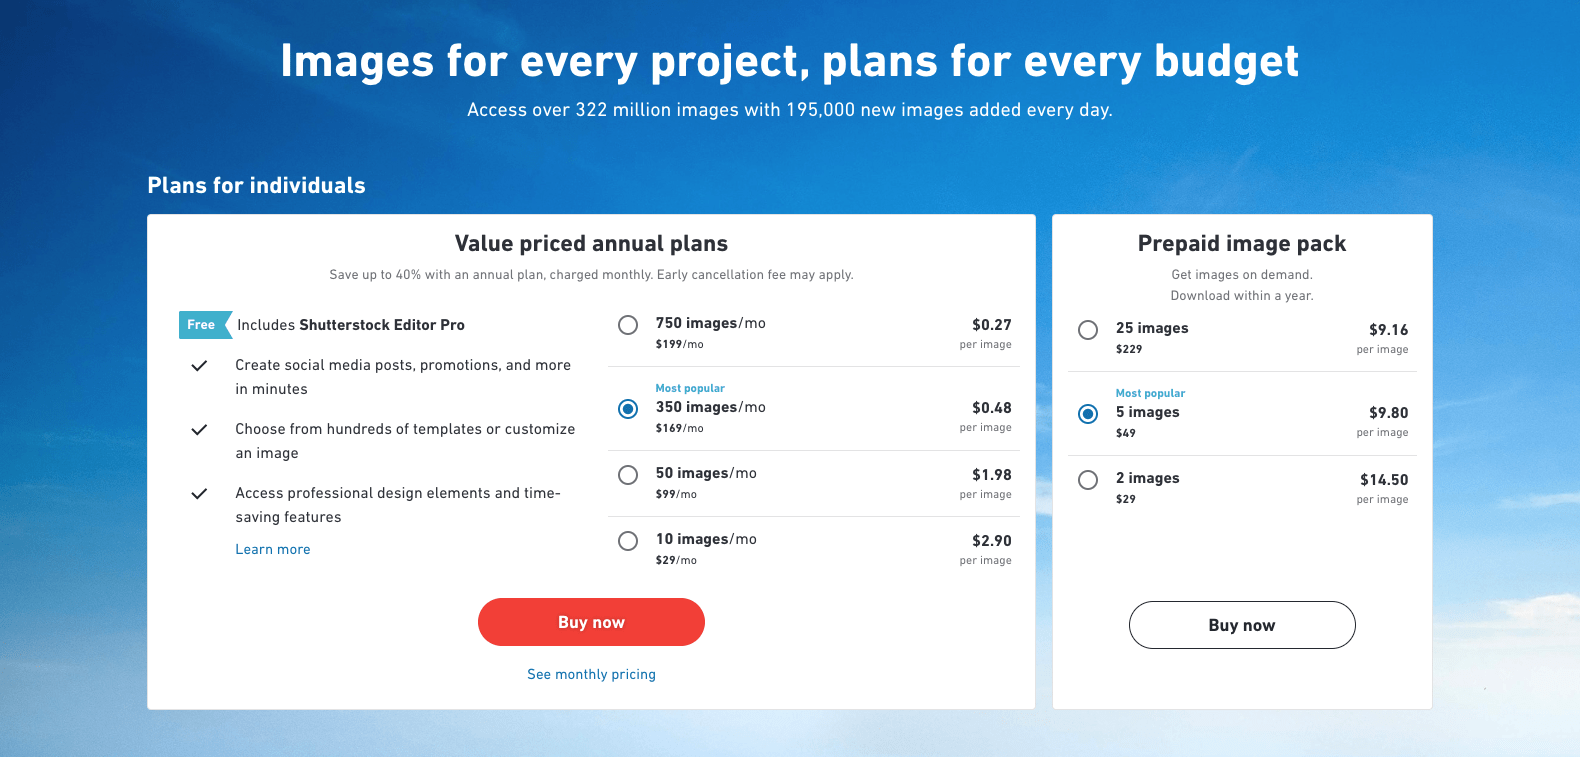Pick the 10 images/mo radio button
Image resolution: width=1580 pixels, height=757 pixels.
pyautogui.click(x=628, y=541)
